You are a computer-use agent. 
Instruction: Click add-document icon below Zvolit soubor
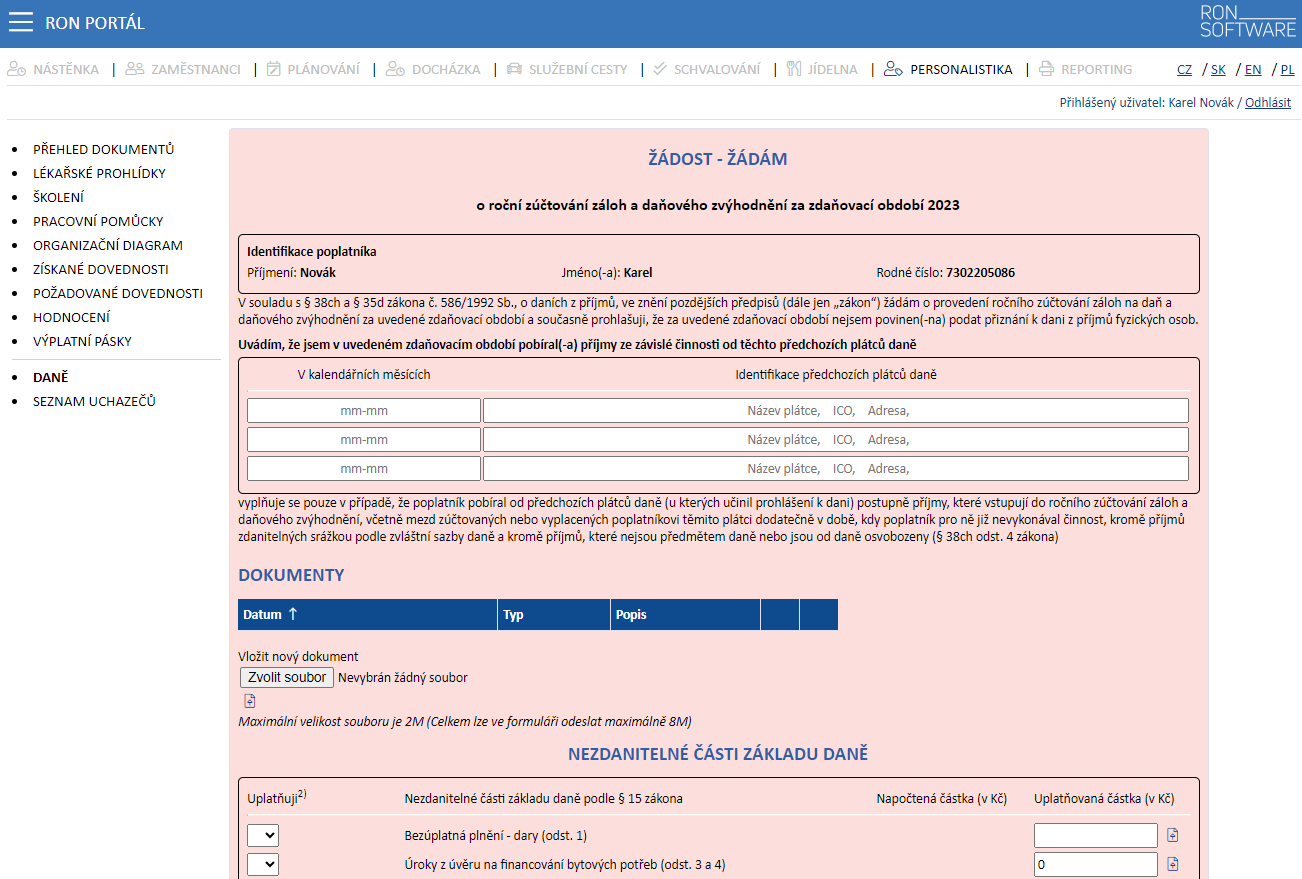click(x=250, y=701)
